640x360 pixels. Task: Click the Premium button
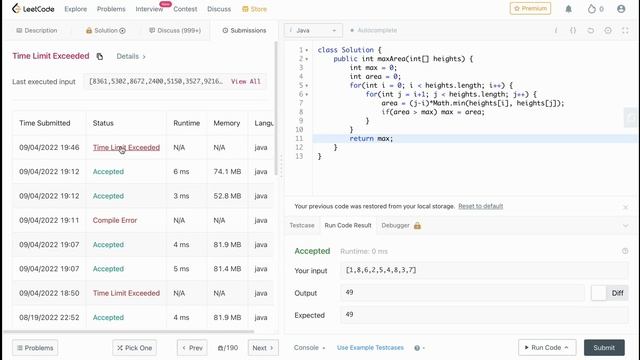tap(530, 9)
